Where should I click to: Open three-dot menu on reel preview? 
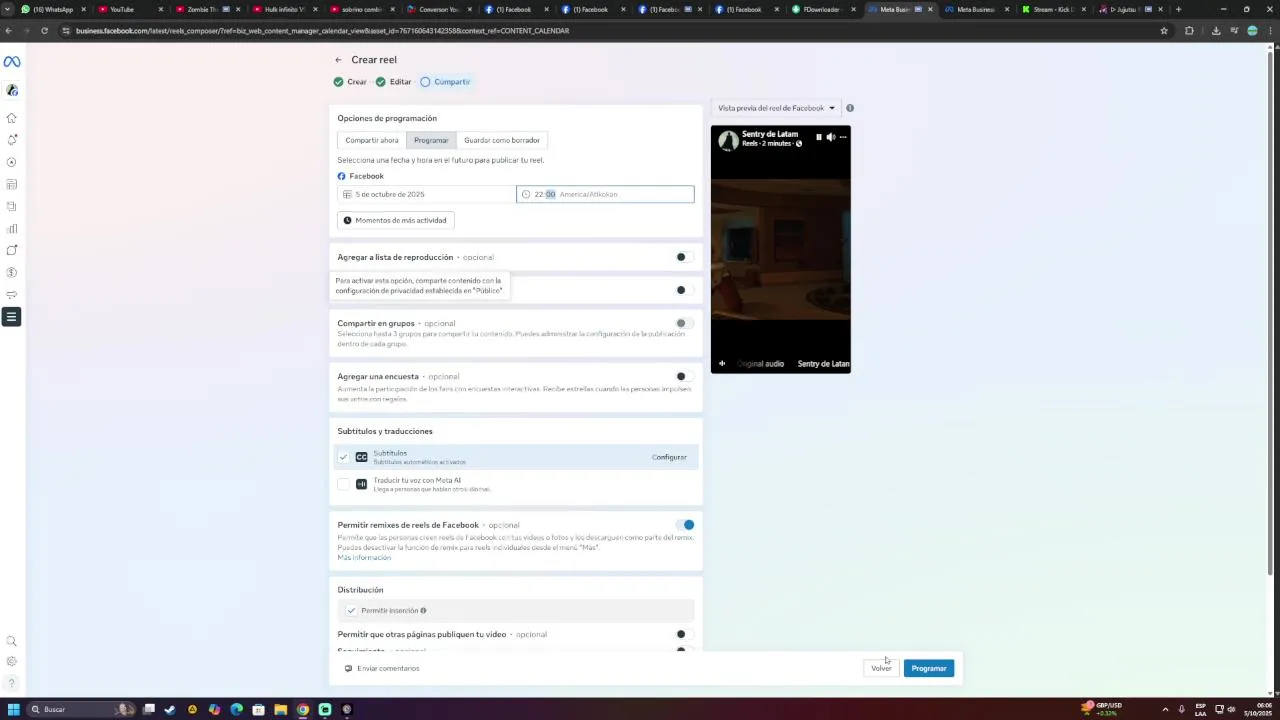click(843, 137)
